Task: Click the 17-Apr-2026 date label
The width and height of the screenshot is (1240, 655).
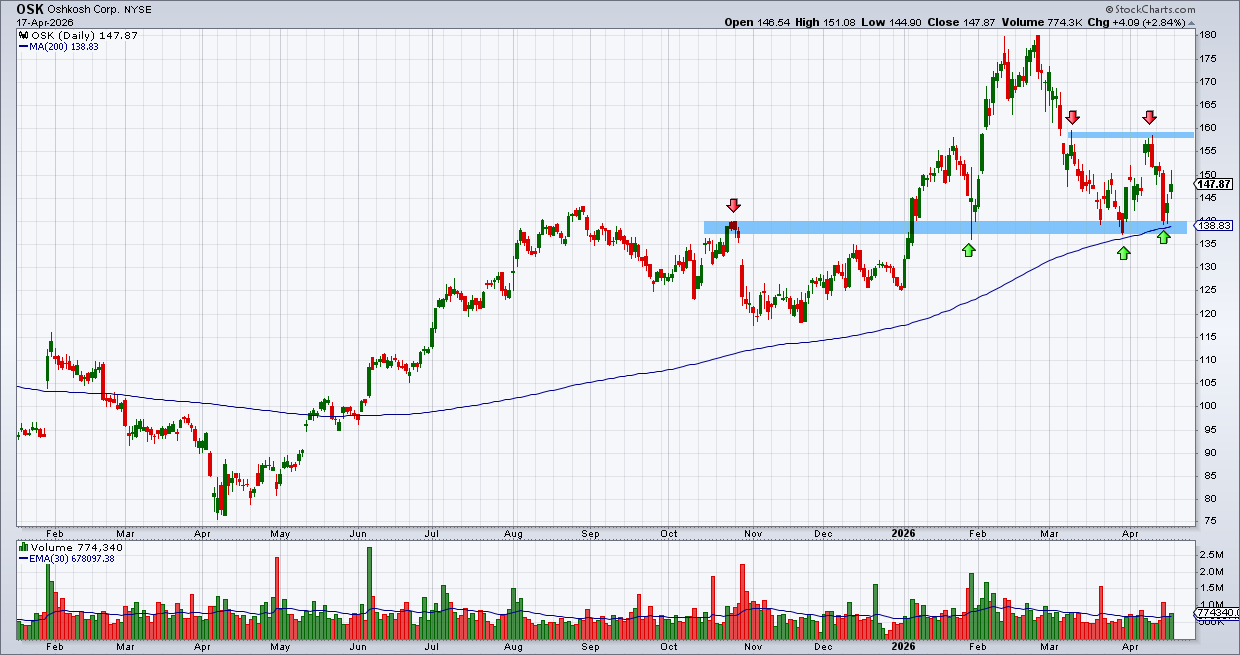Action: [45, 23]
